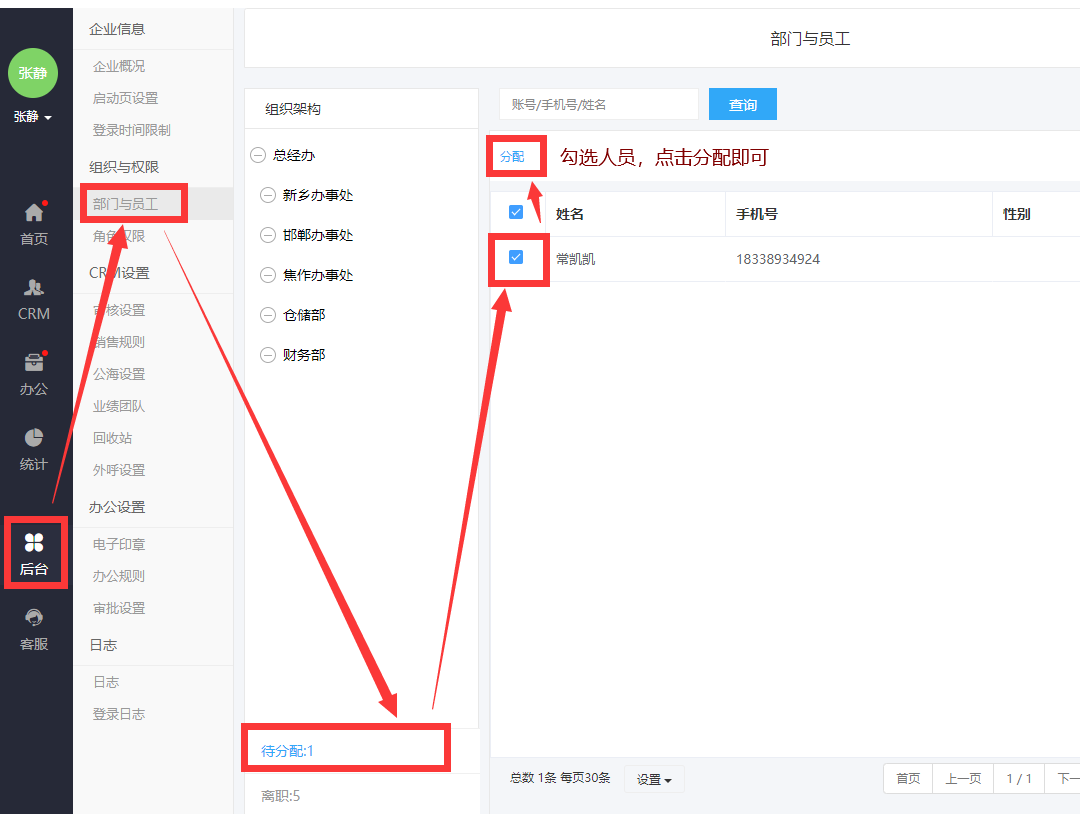
Task: Click the 手机号 column header
Action: pos(756,214)
